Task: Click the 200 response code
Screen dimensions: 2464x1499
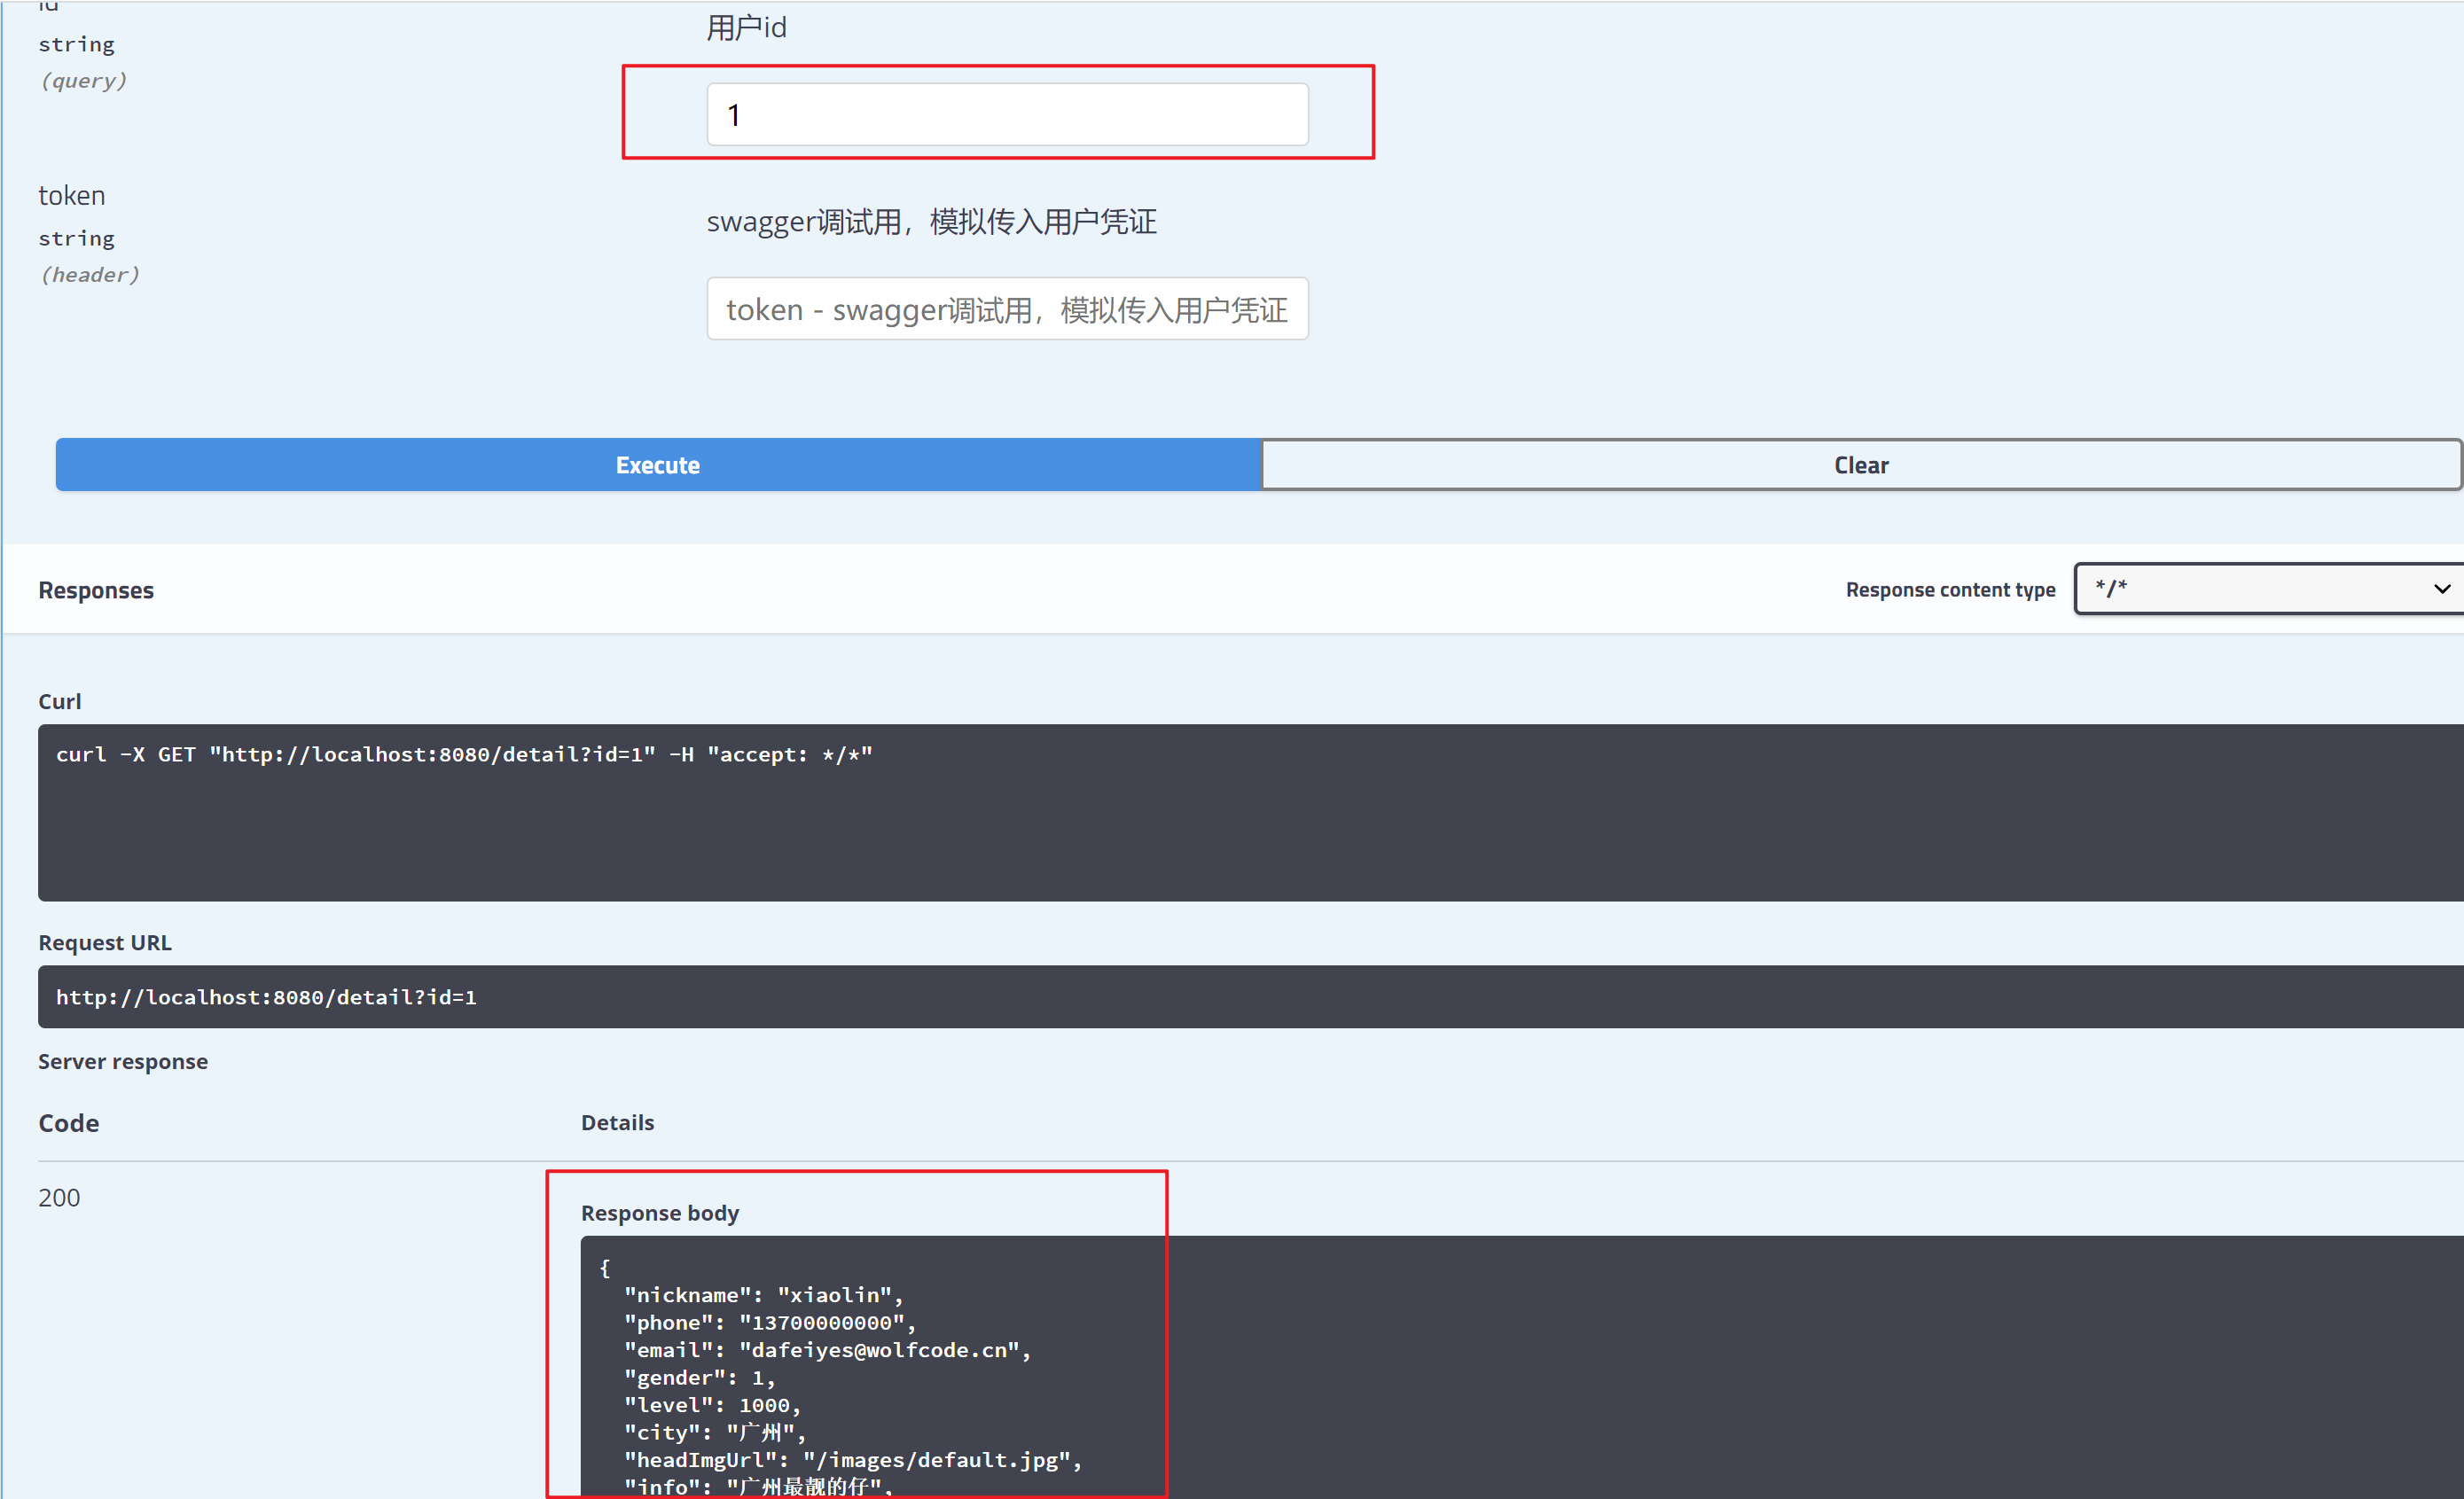Action: (59, 1198)
